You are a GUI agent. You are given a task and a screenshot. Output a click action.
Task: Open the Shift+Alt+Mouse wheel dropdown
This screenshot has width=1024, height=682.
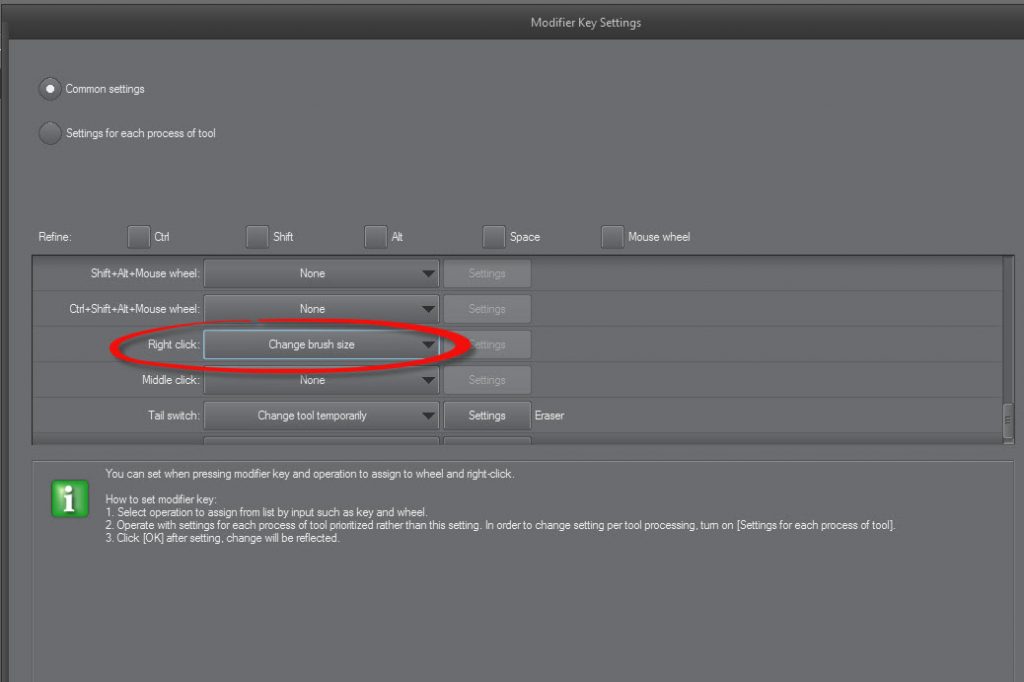[321, 273]
